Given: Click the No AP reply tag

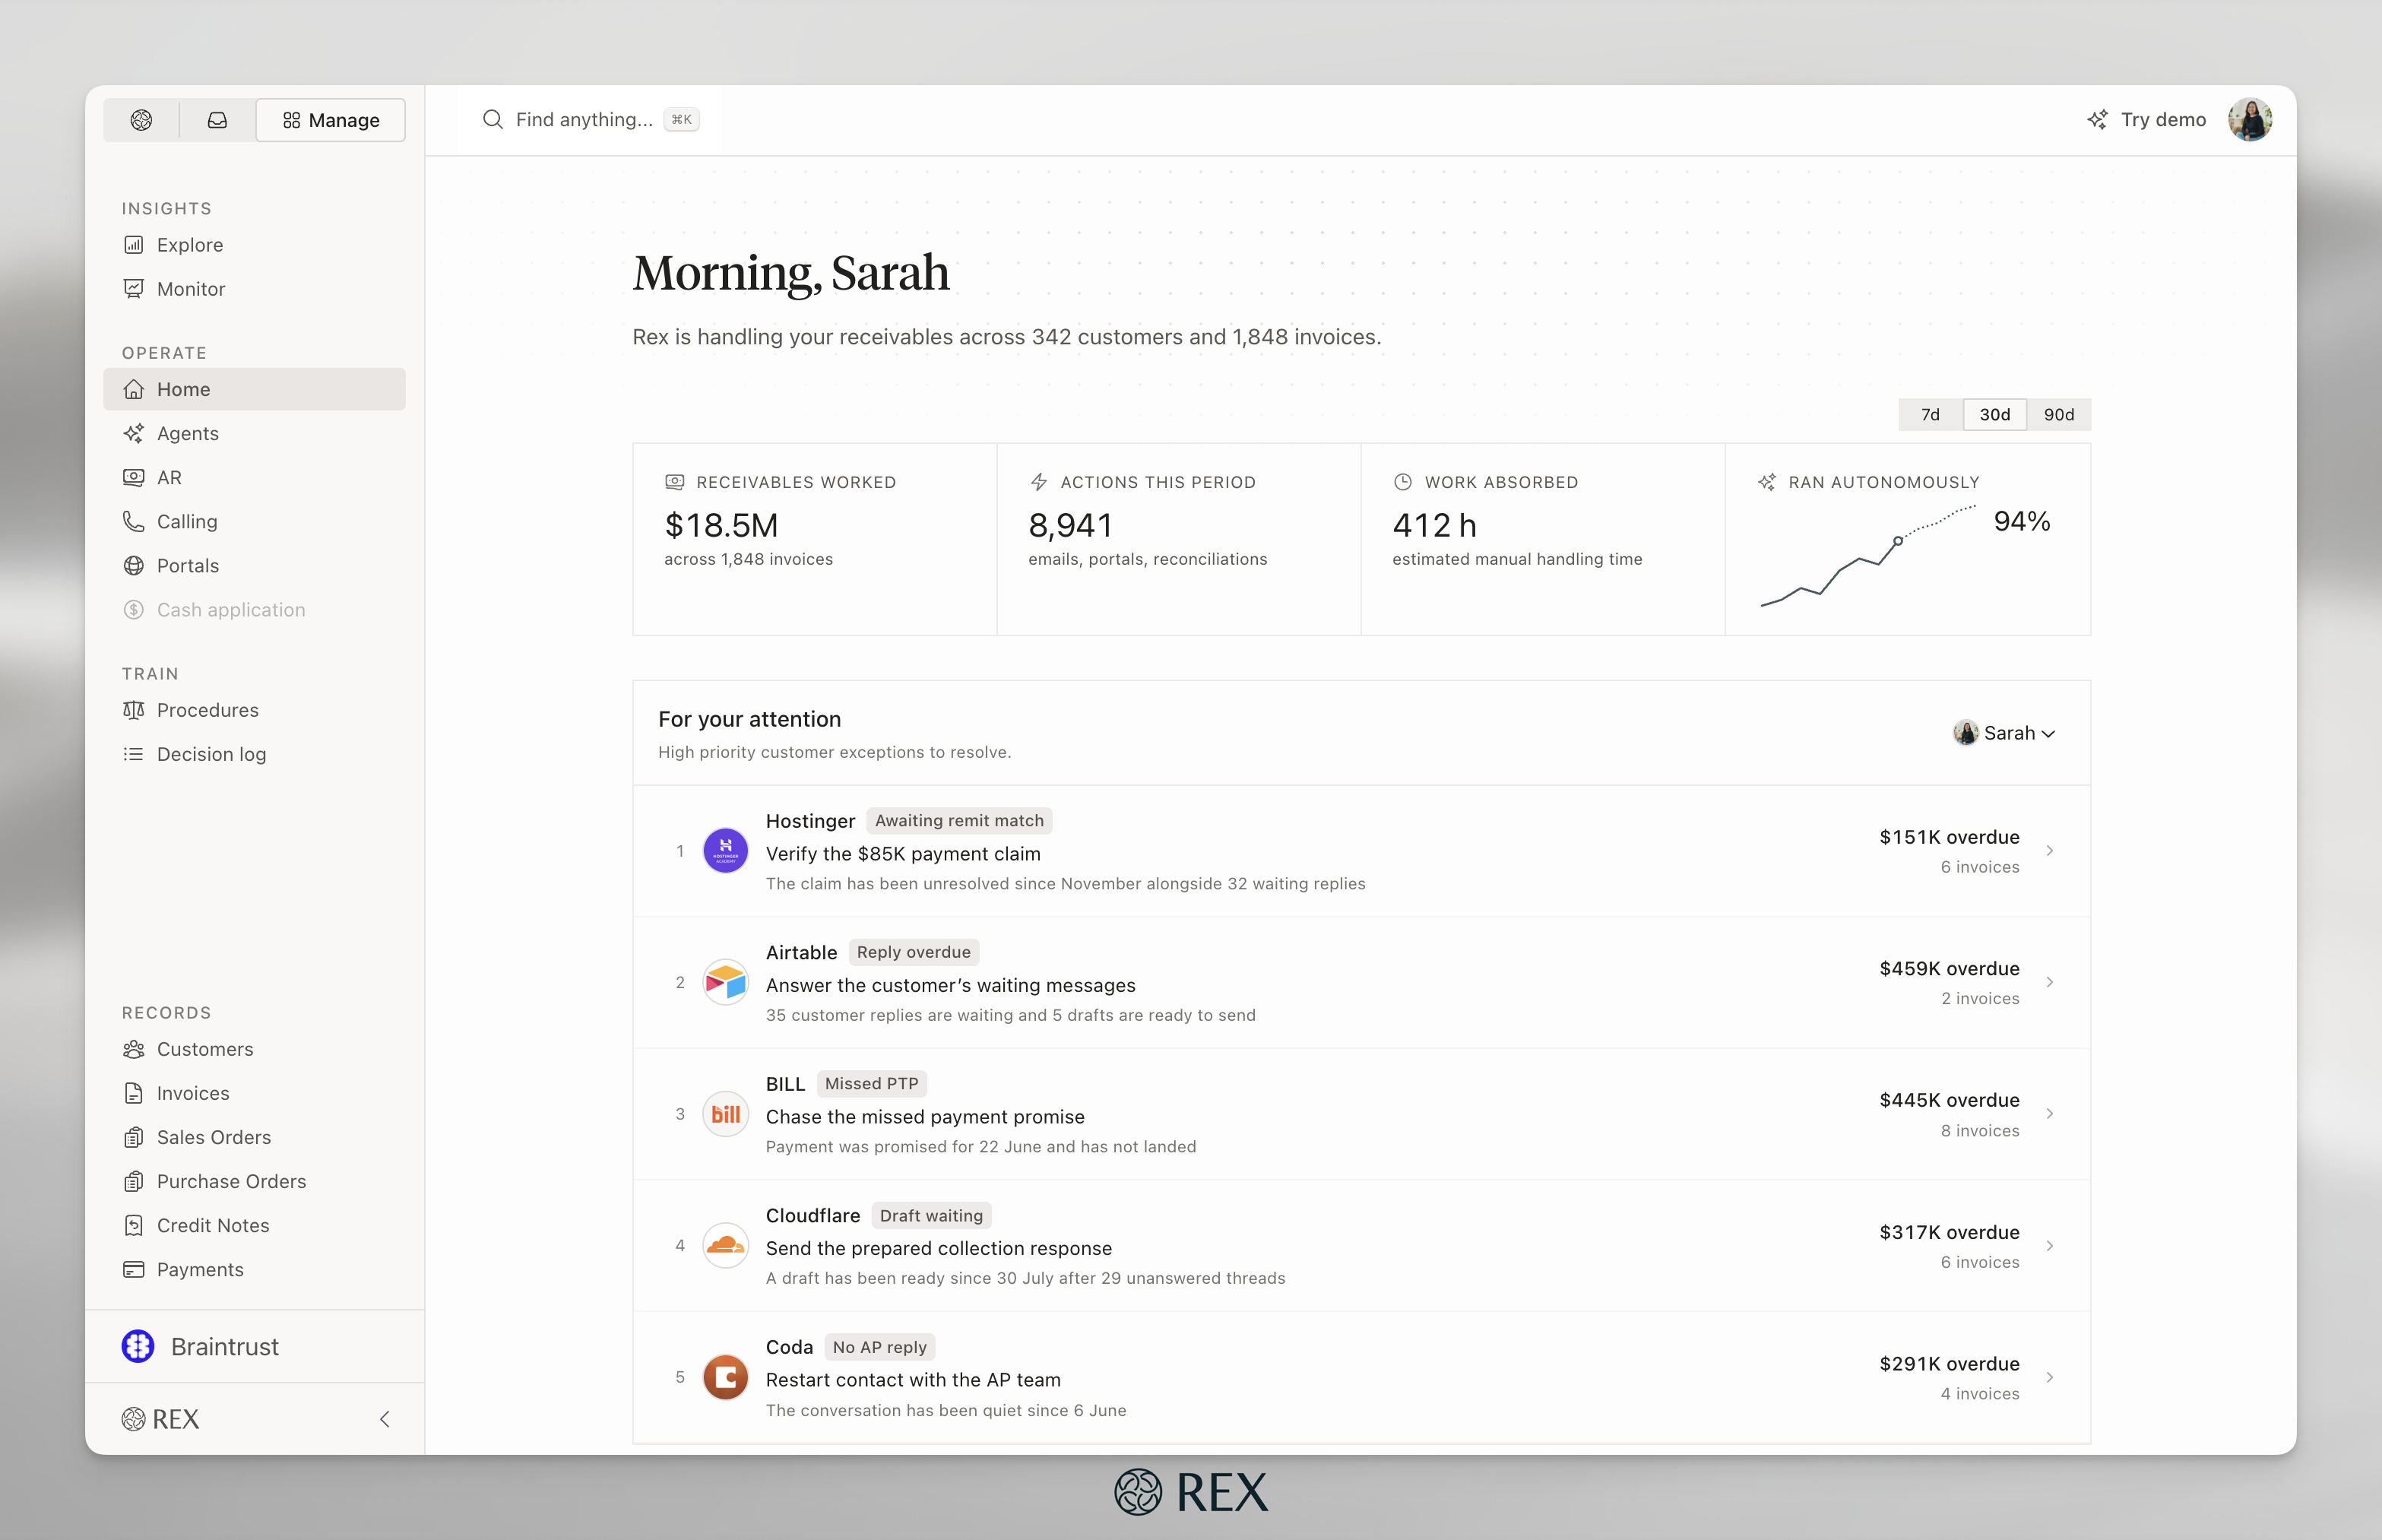Looking at the screenshot, I should coord(879,1347).
